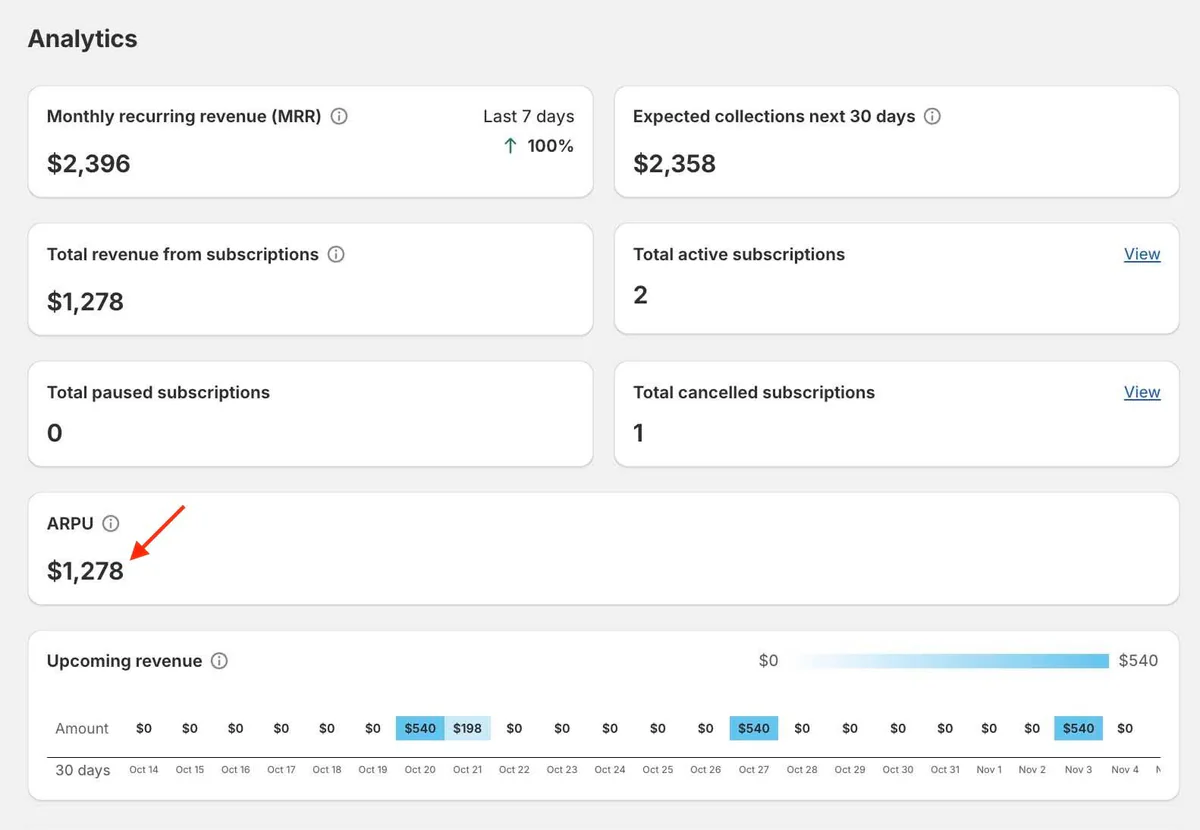Screen dimensions: 1200x830
Task: Click the $2,396 MRR value
Action: point(89,164)
